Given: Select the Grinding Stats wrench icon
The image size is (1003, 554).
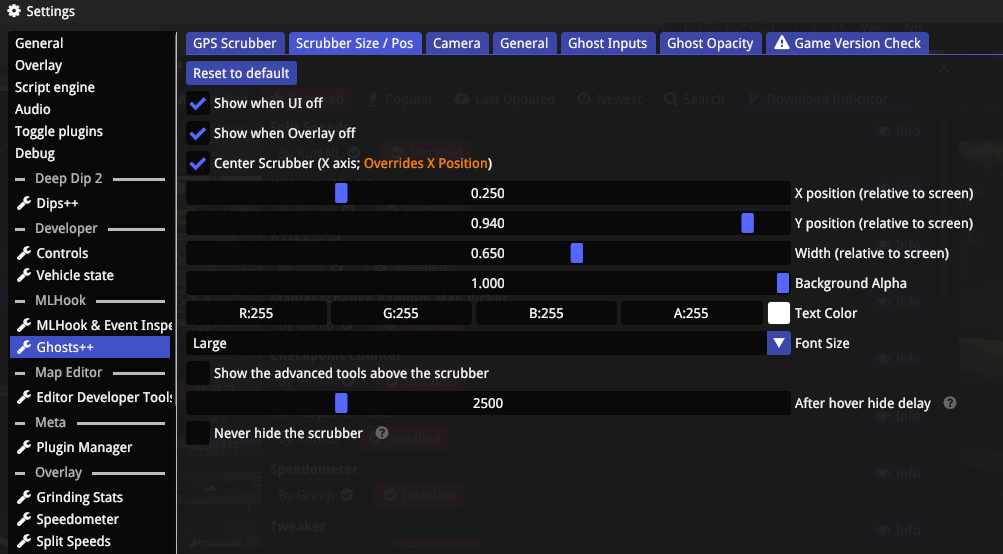Looking at the screenshot, I should pos(24,497).
